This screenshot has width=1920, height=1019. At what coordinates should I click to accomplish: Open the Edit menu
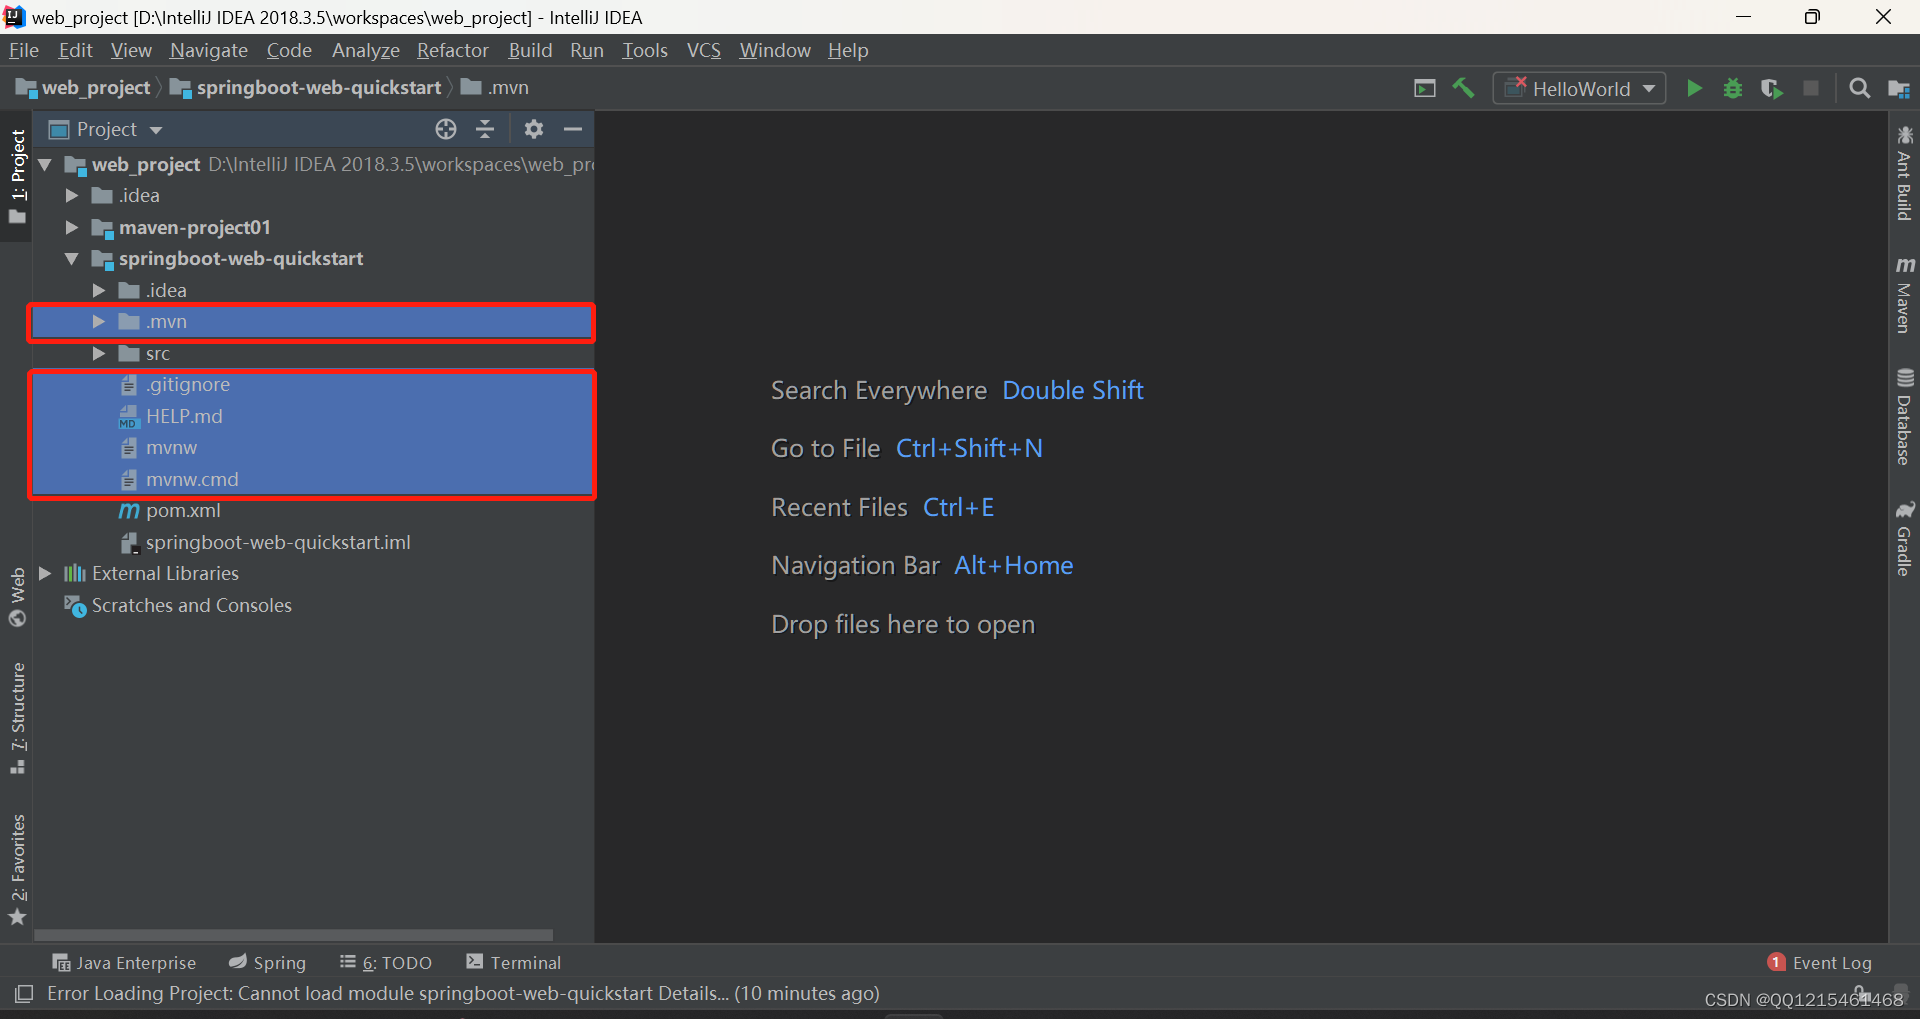pos(75,50)
